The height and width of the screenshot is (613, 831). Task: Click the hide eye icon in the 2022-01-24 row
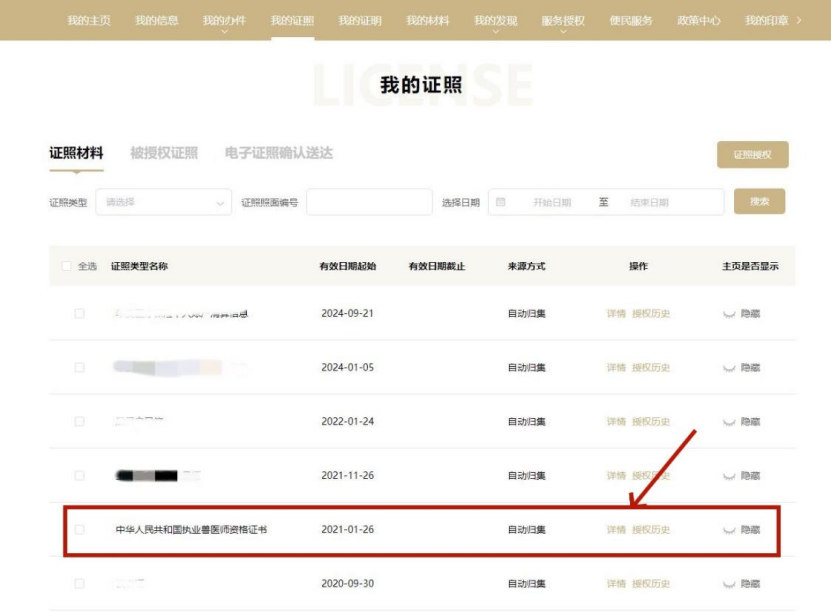coord(729,422)
